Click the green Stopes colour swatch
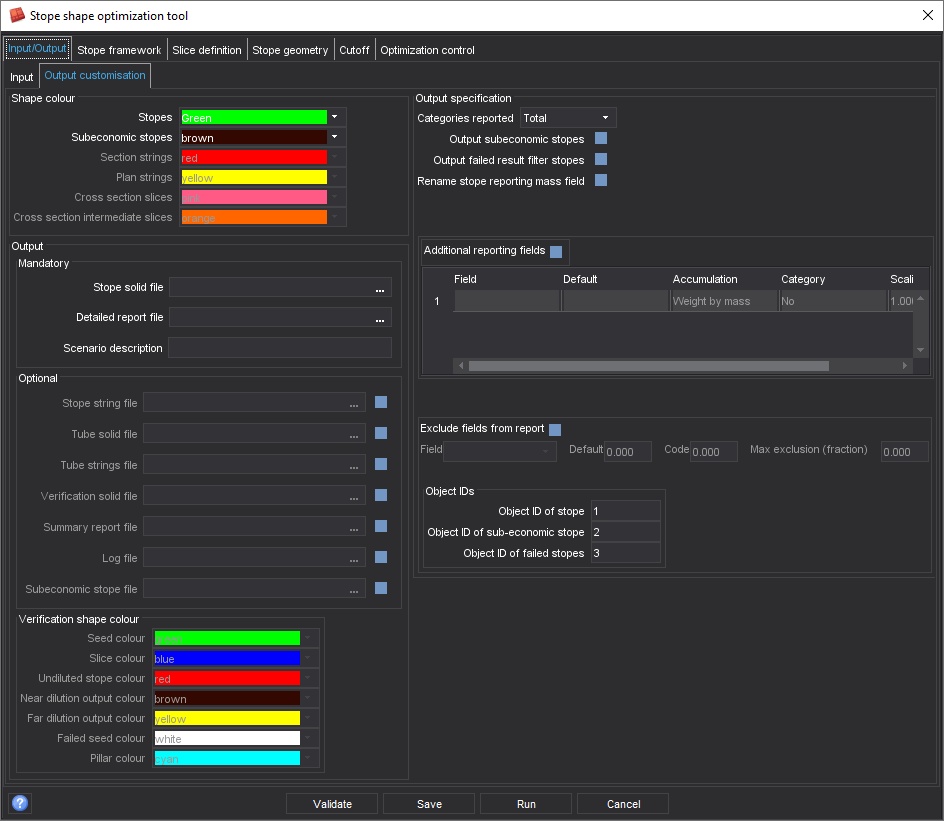 point(253,117)
